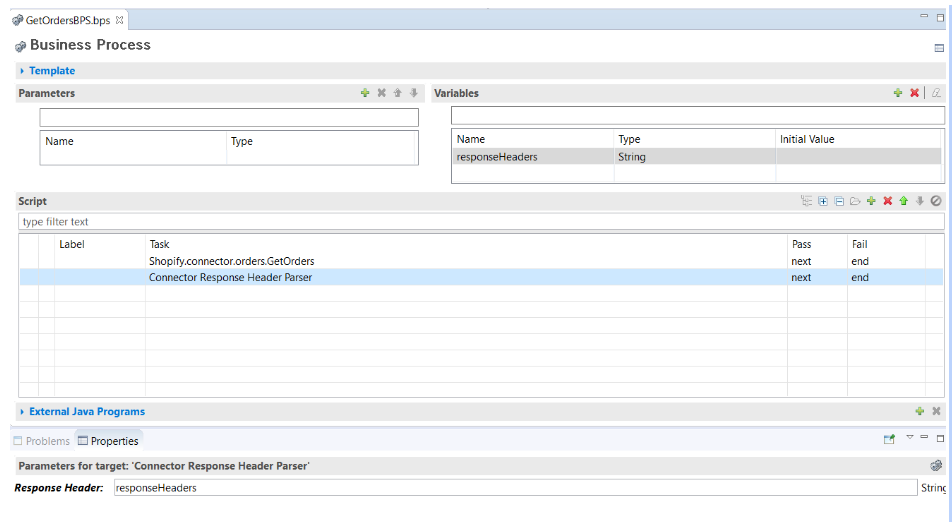Image resolution: width=952 pixels, height=522 pixels.
Task: Move parameter down in Parameters section
Action: 413,93
